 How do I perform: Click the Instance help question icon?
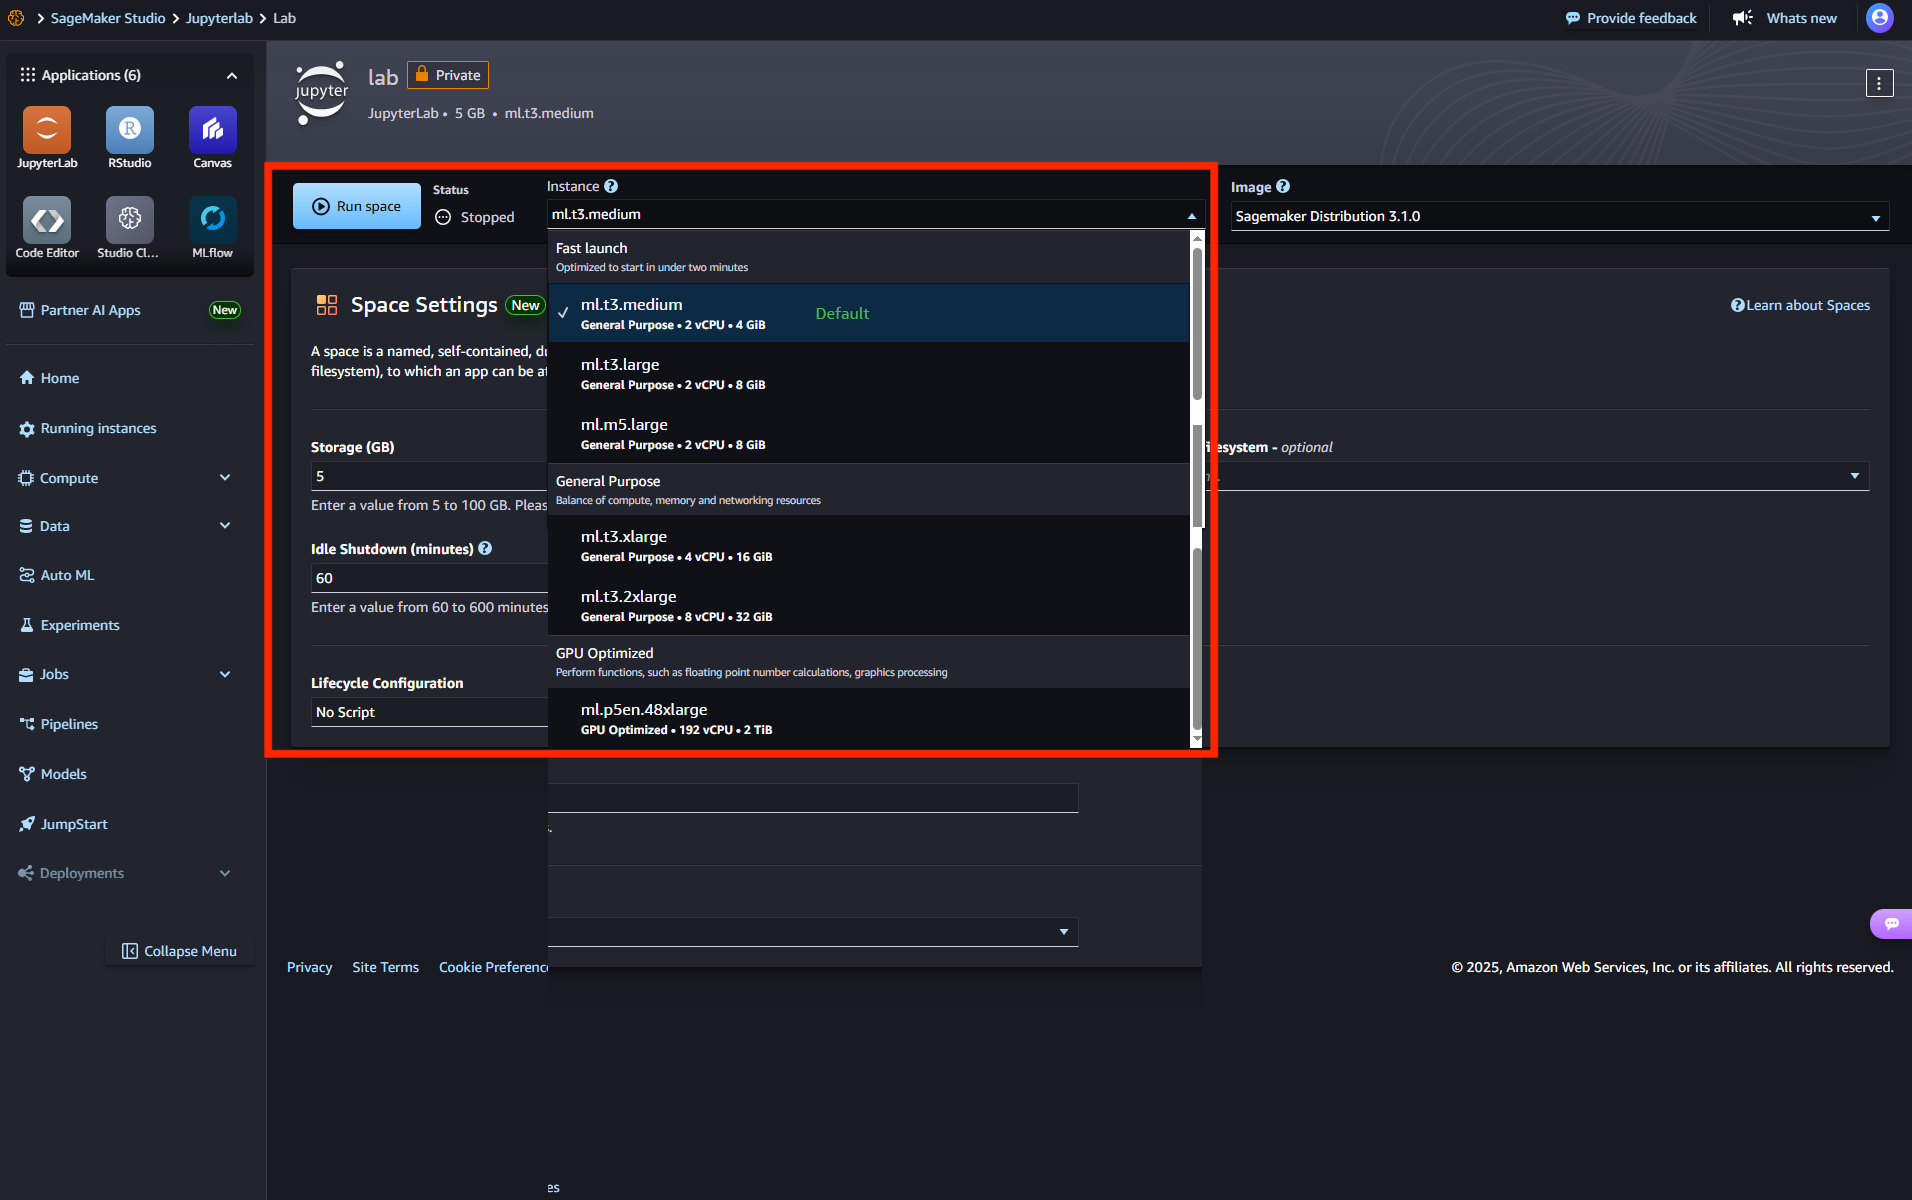coord(611,186)
